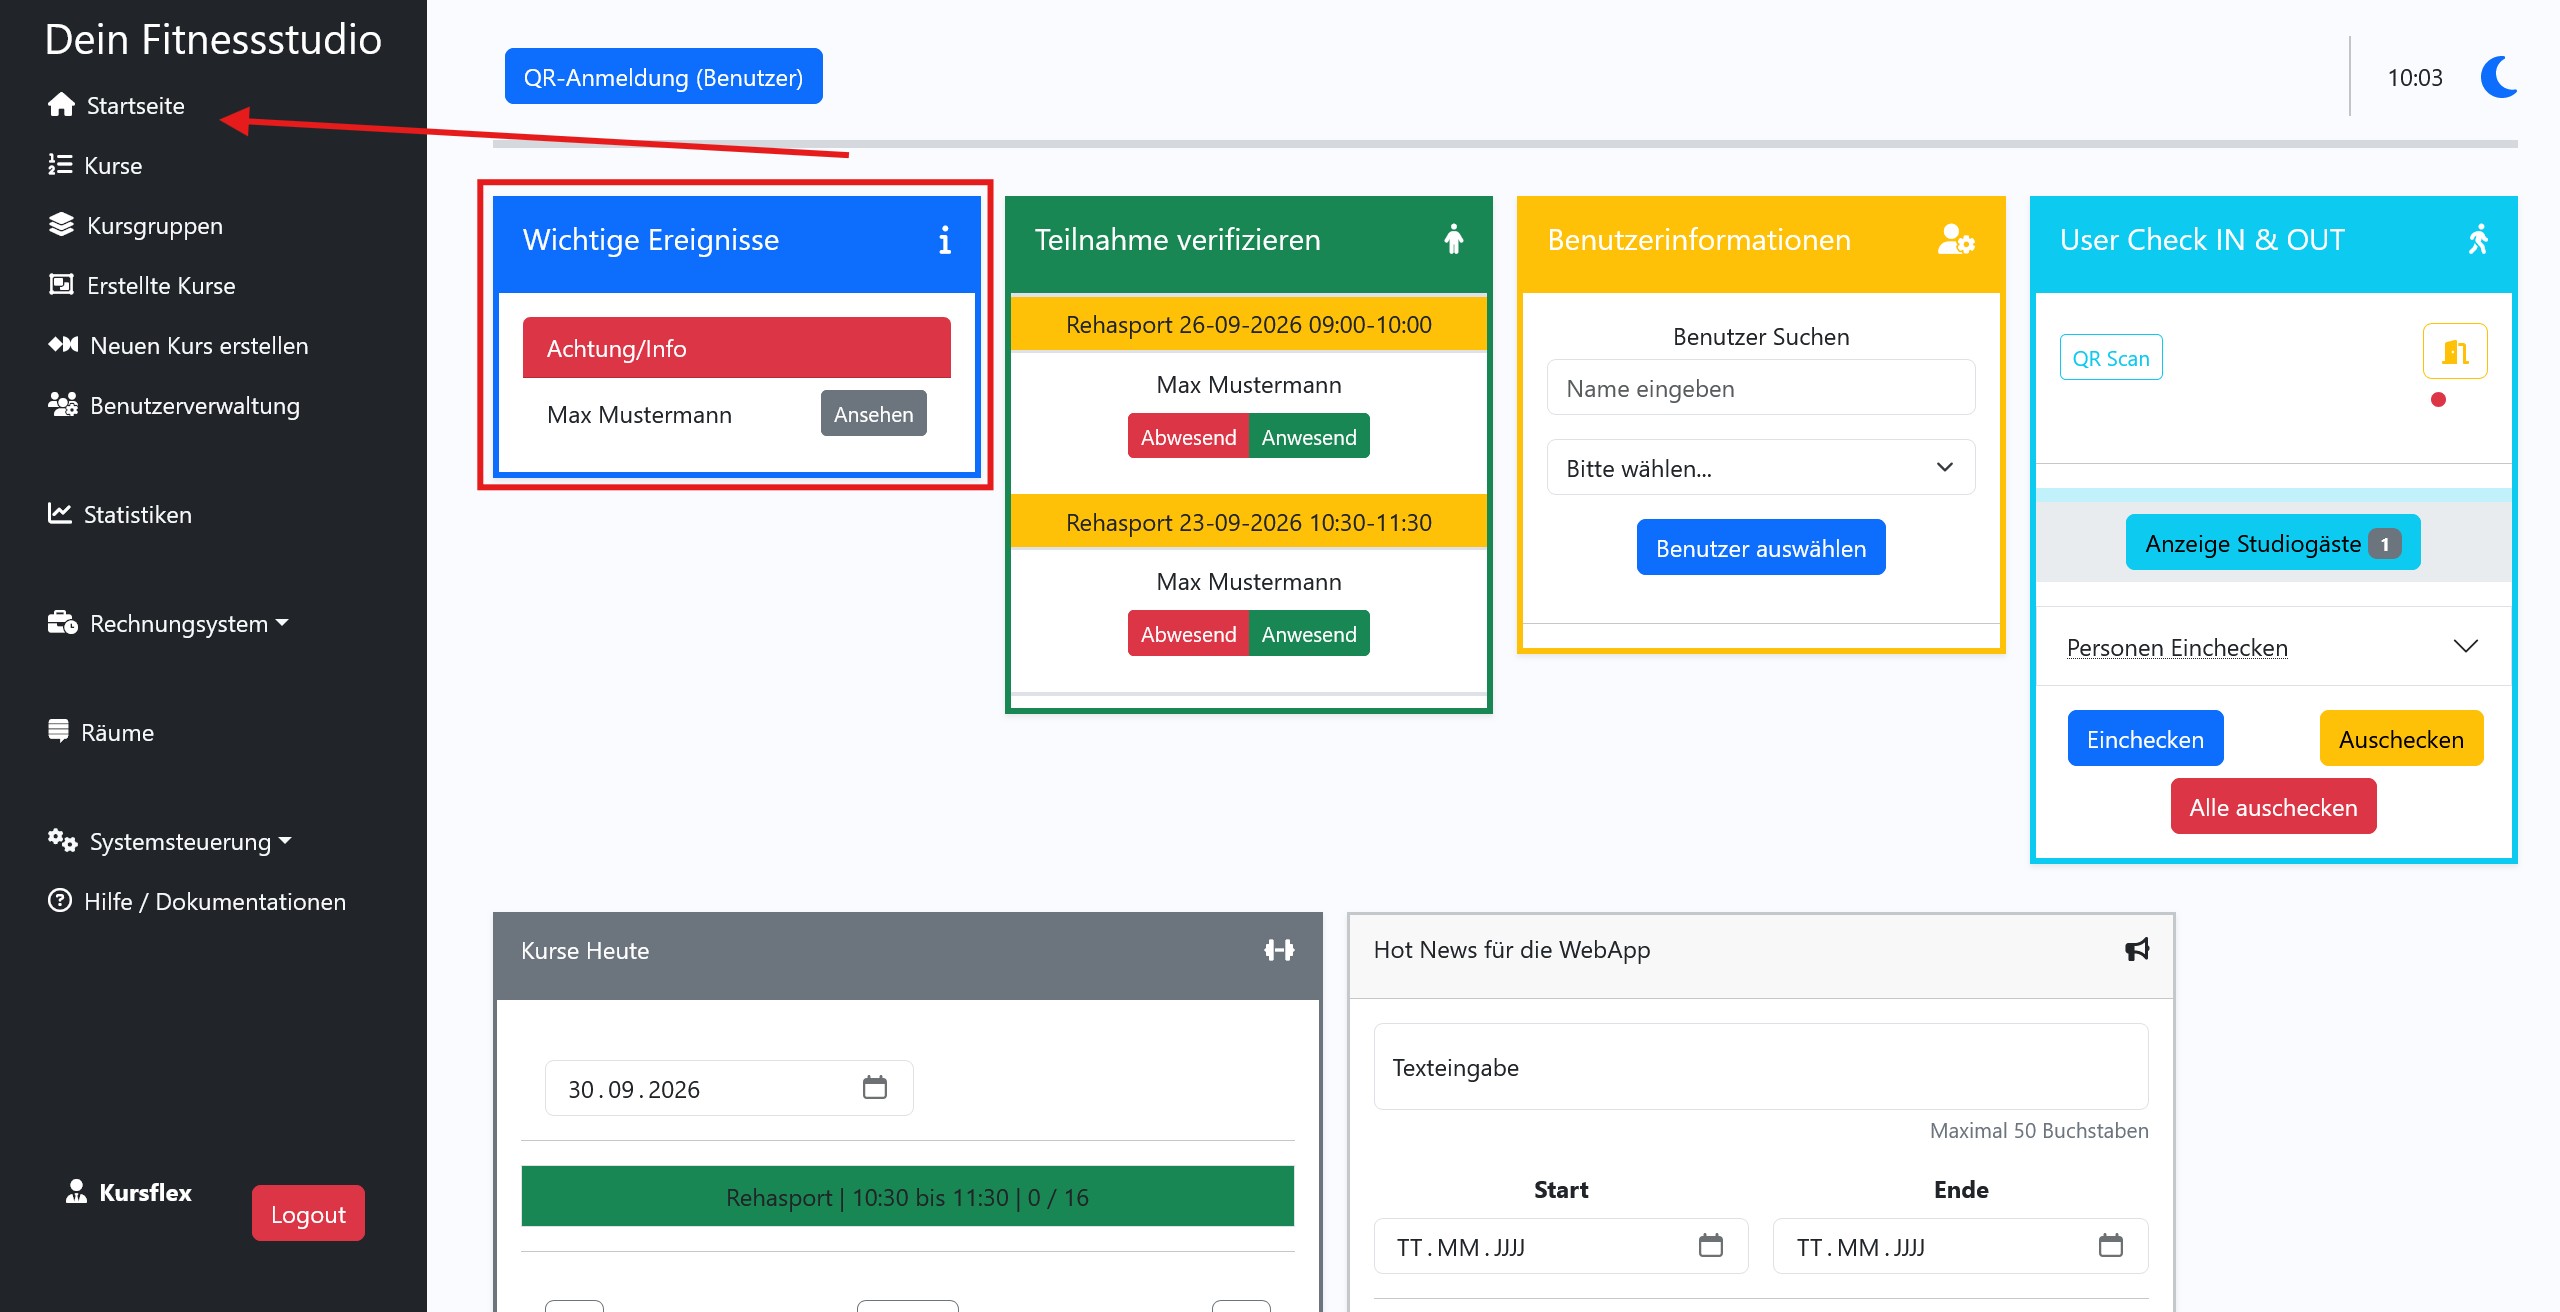The width and height of the screenshot is (2560, 1312).
Task: Mark Max Mustermann Abwesend for Rehasport 23-09-2026
Action: pos(1188,634)
